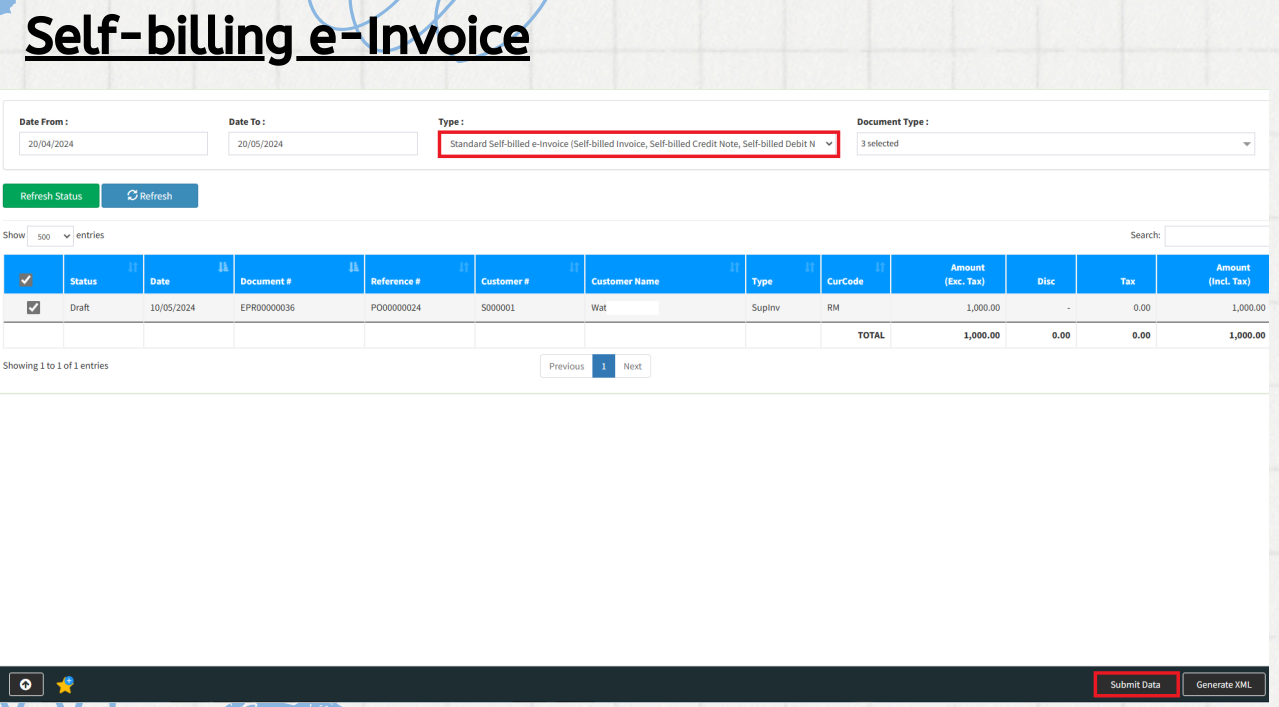This screenshot has width=1279, height=707.
Task: Sort table by Date column icon
Action: click(223, 267)
